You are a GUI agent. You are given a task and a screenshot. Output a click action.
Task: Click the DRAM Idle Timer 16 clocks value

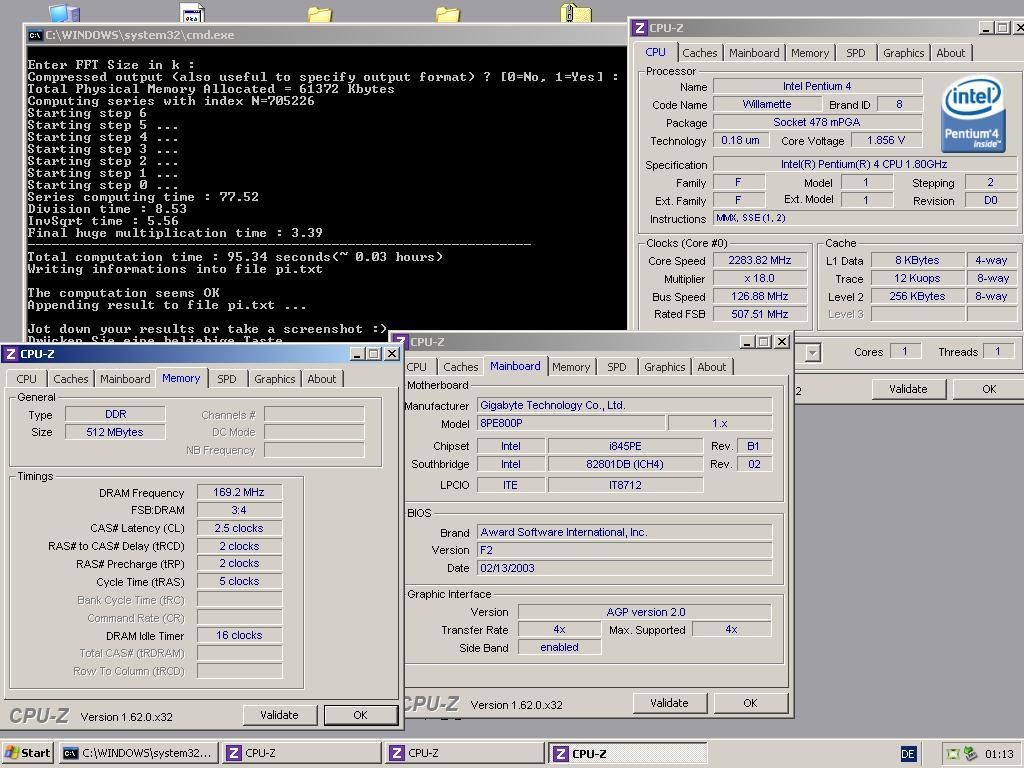click(x=239, y=635)
